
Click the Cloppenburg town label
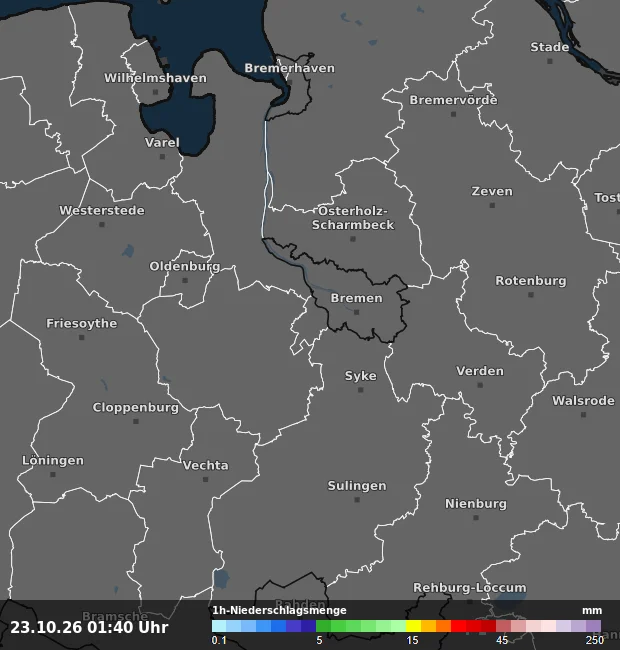pos(136,407)
